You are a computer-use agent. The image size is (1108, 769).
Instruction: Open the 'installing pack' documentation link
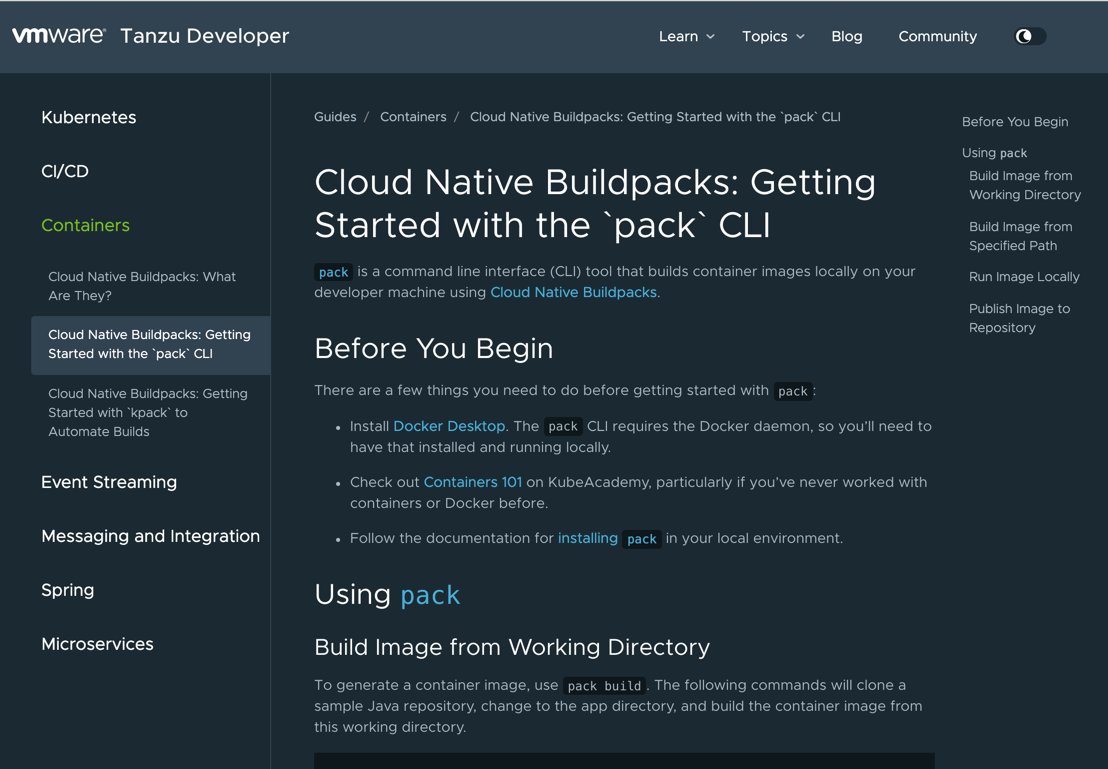coord(609,539)
